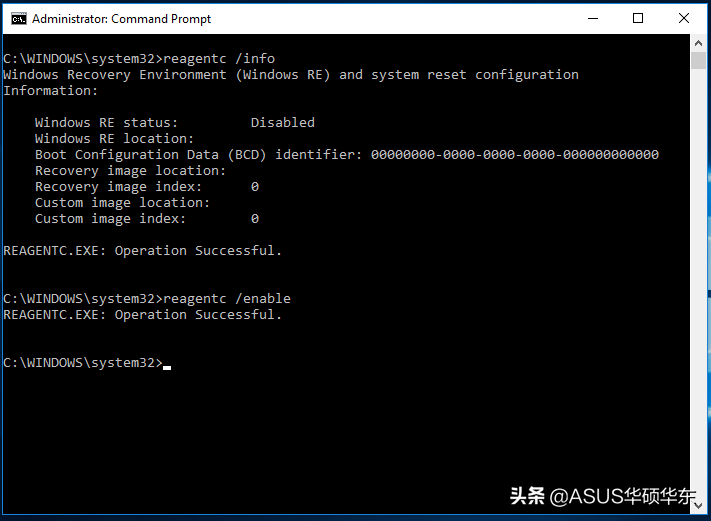This screenshot has width=711, height=521.
Task: Click the 'reagentc /enable' command text
Action: [226, 298]
